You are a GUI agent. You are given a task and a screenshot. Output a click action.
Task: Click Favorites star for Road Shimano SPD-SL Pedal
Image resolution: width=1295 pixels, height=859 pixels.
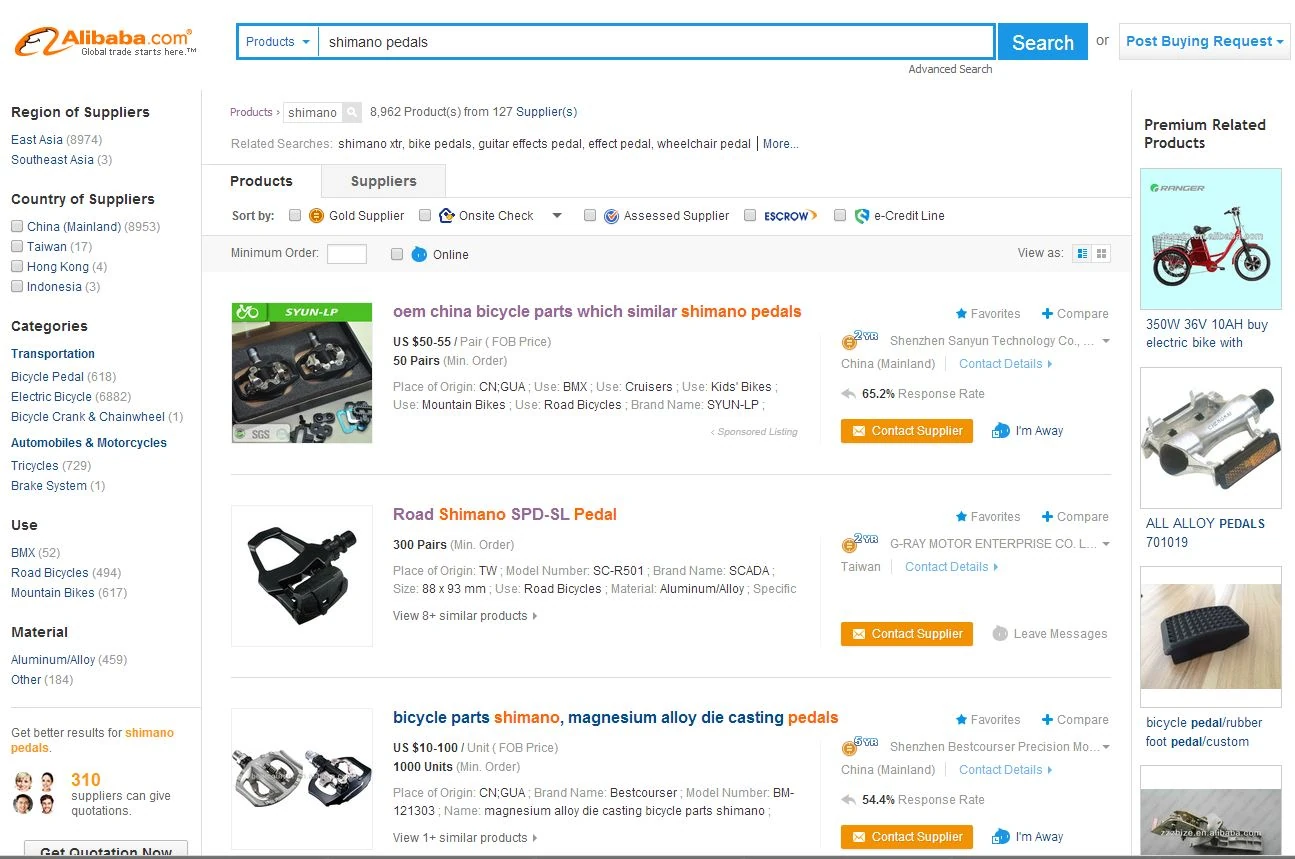click(x=961, y=517)
